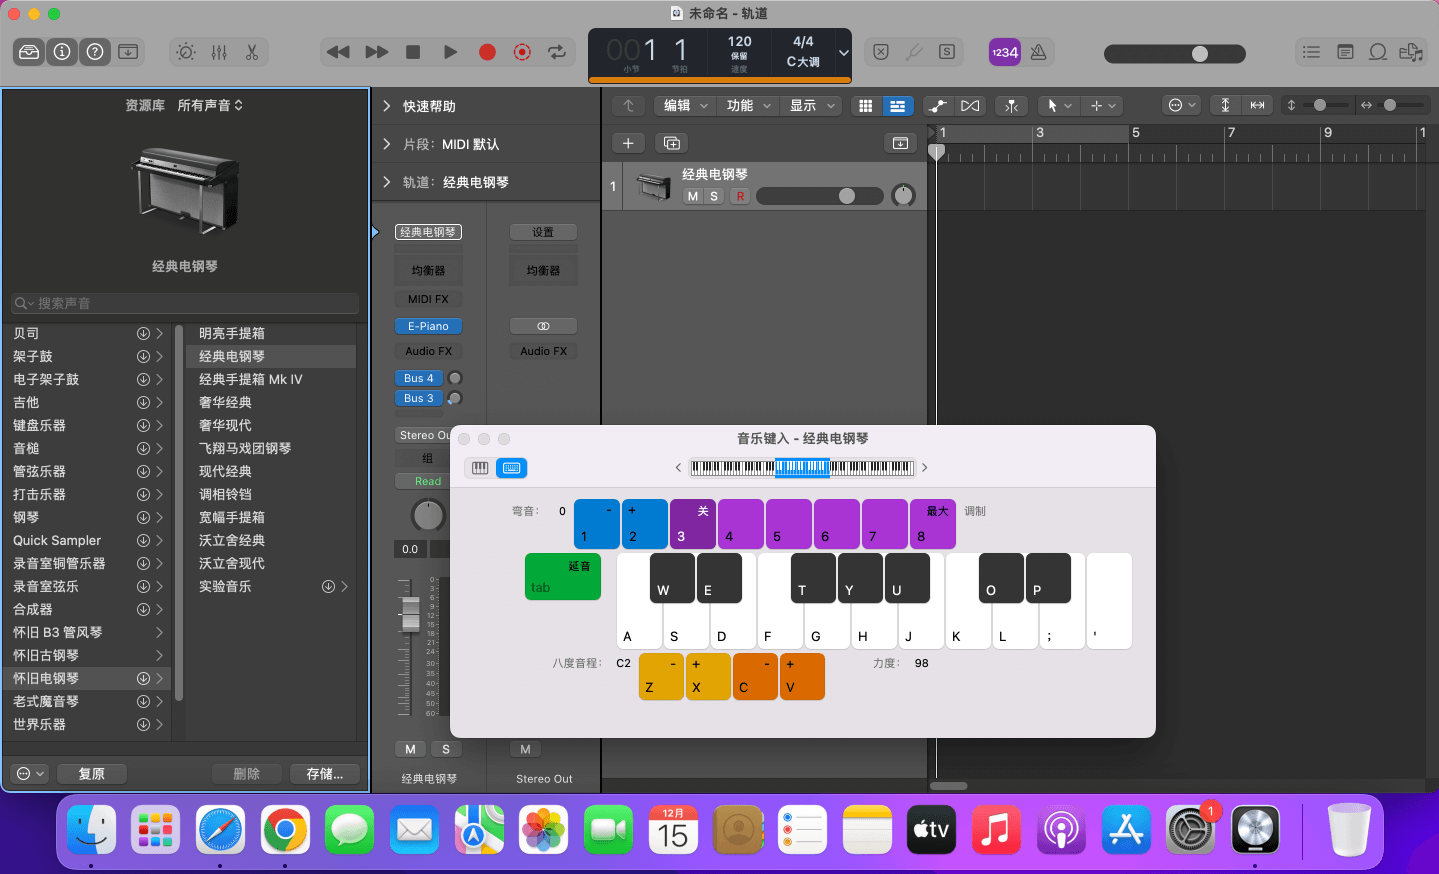
Task: Open the 所有声音 library dropdown
Action: coord(210,105)
